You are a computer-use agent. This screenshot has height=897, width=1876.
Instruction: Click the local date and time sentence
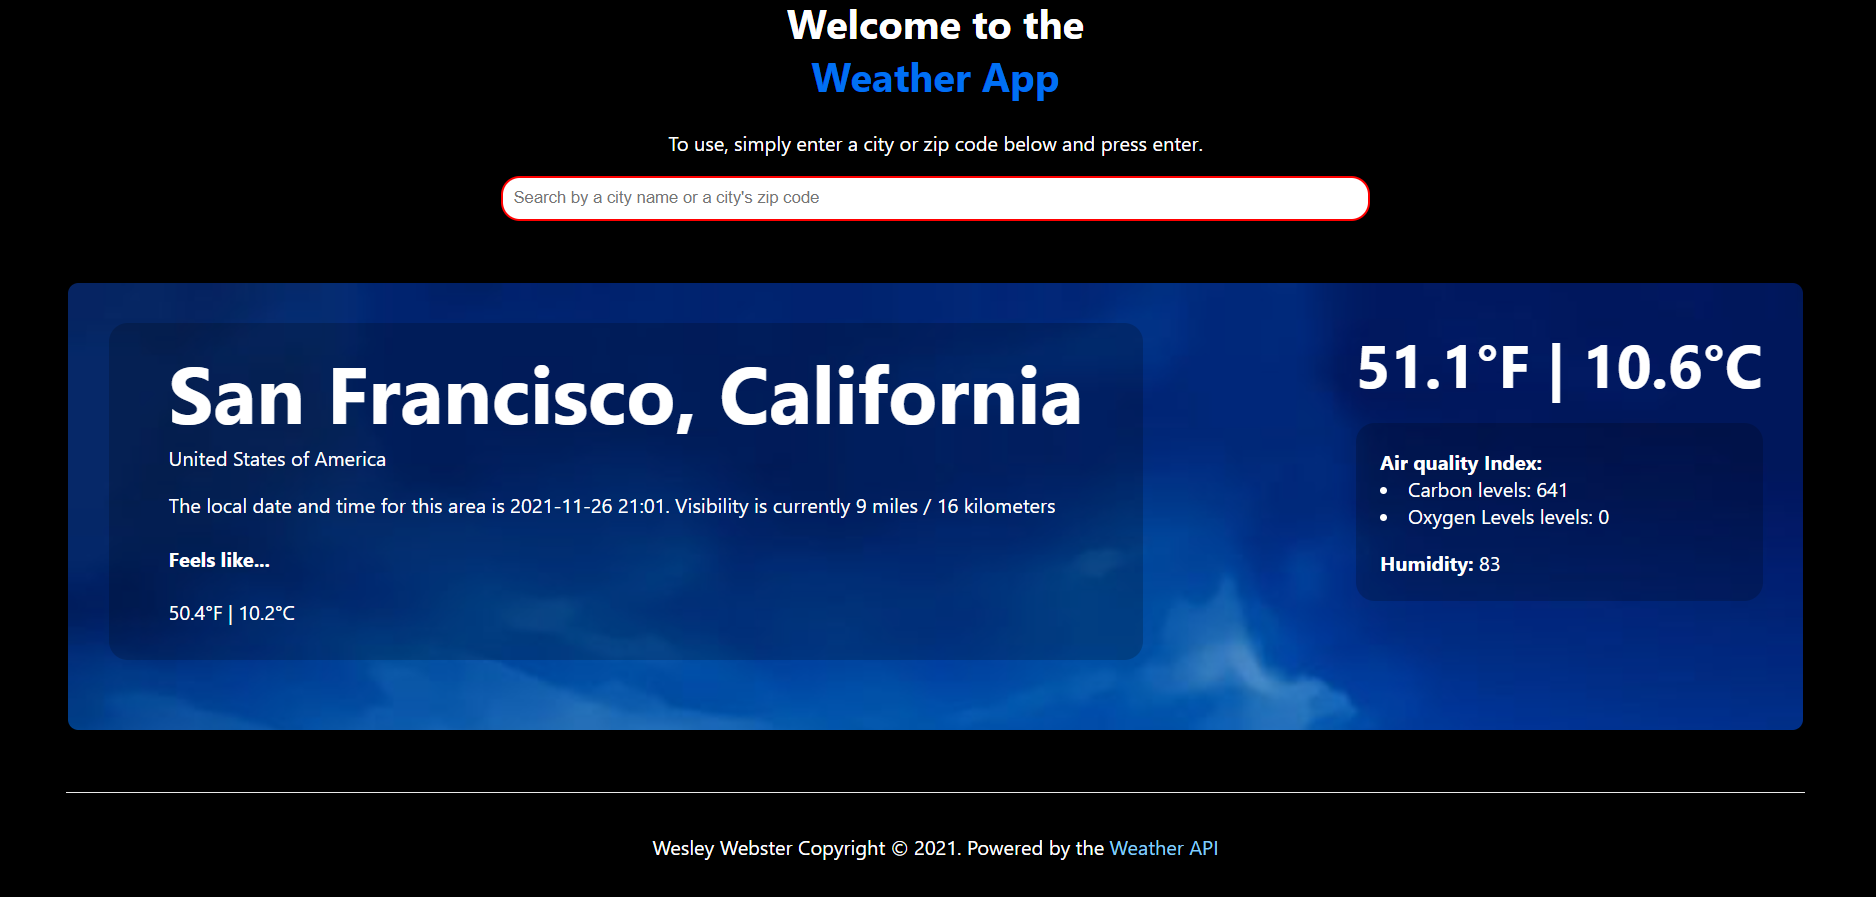point(611,506)
